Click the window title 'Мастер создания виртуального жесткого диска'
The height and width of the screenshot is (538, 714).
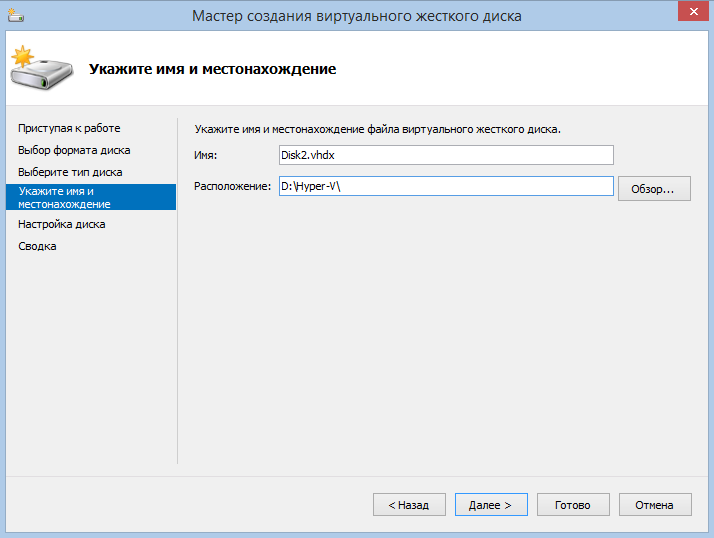356,16
